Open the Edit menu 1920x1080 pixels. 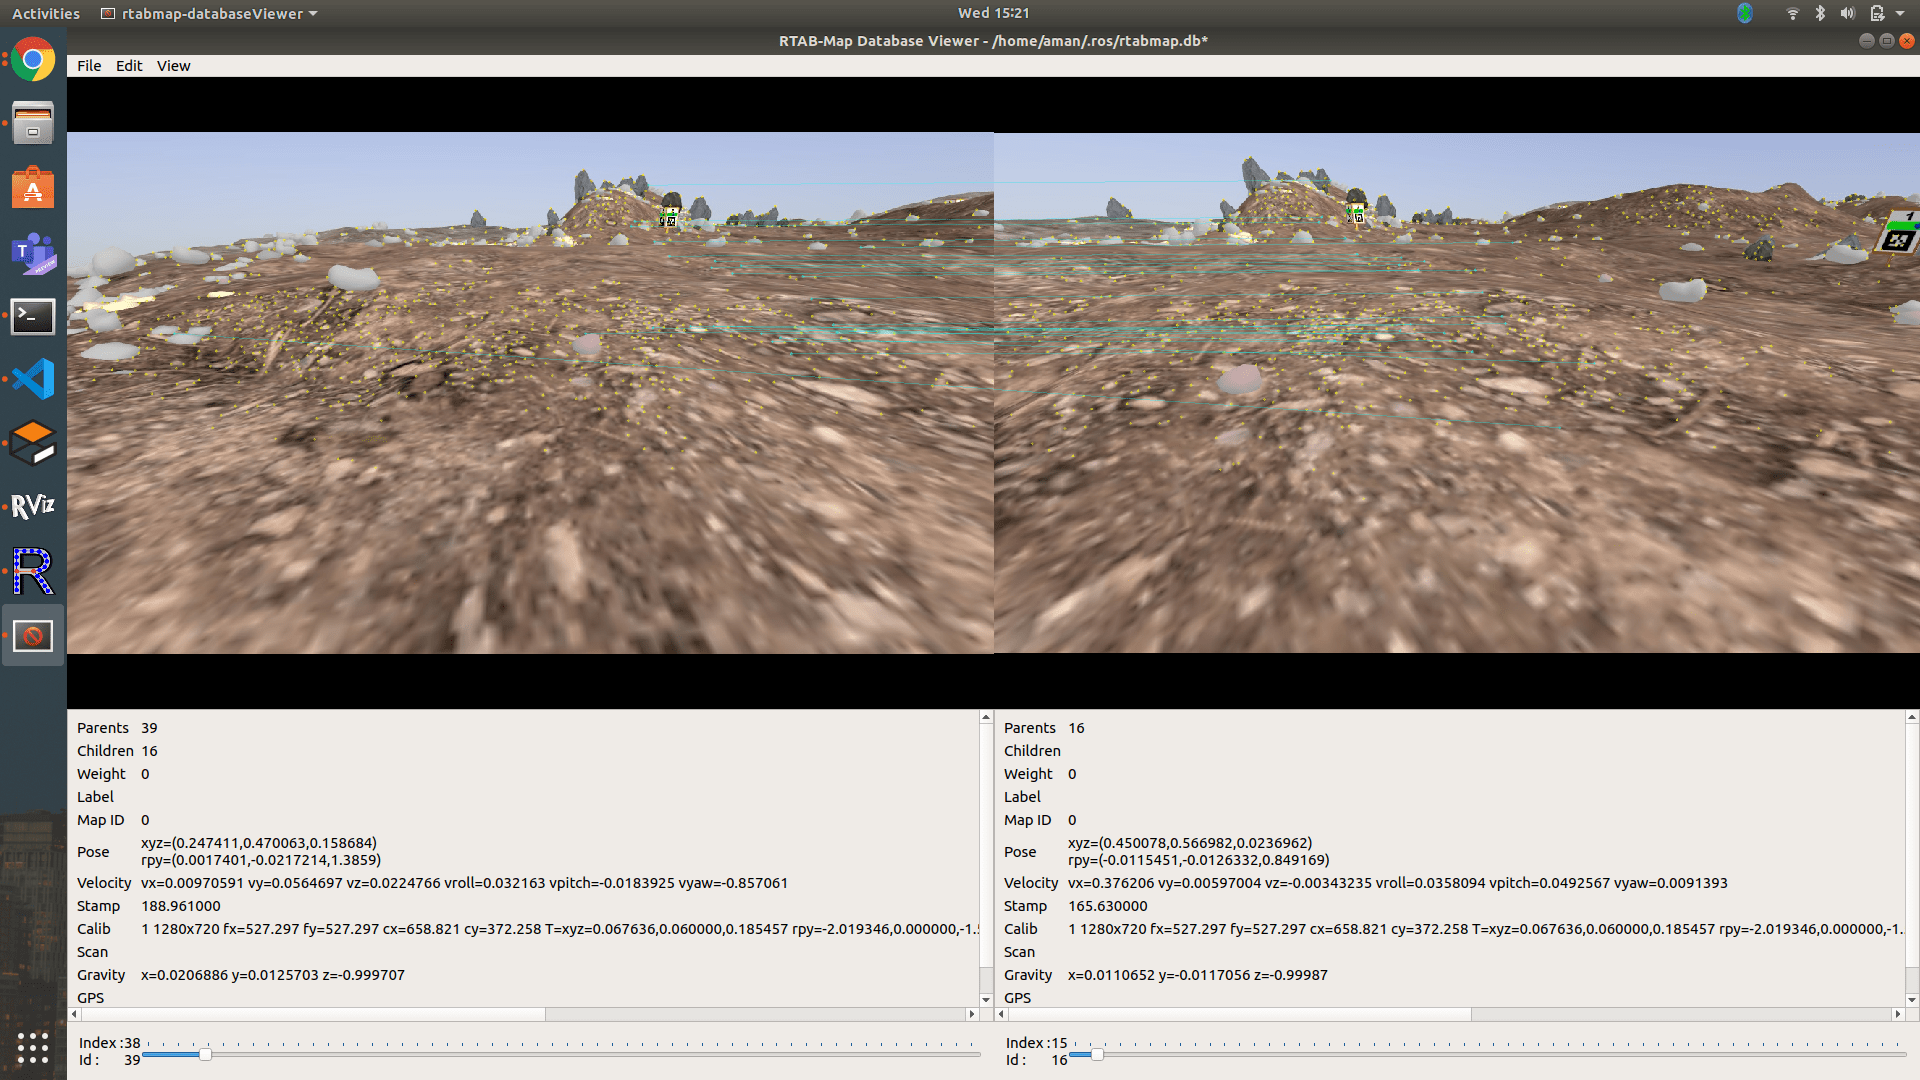point(129,66)
